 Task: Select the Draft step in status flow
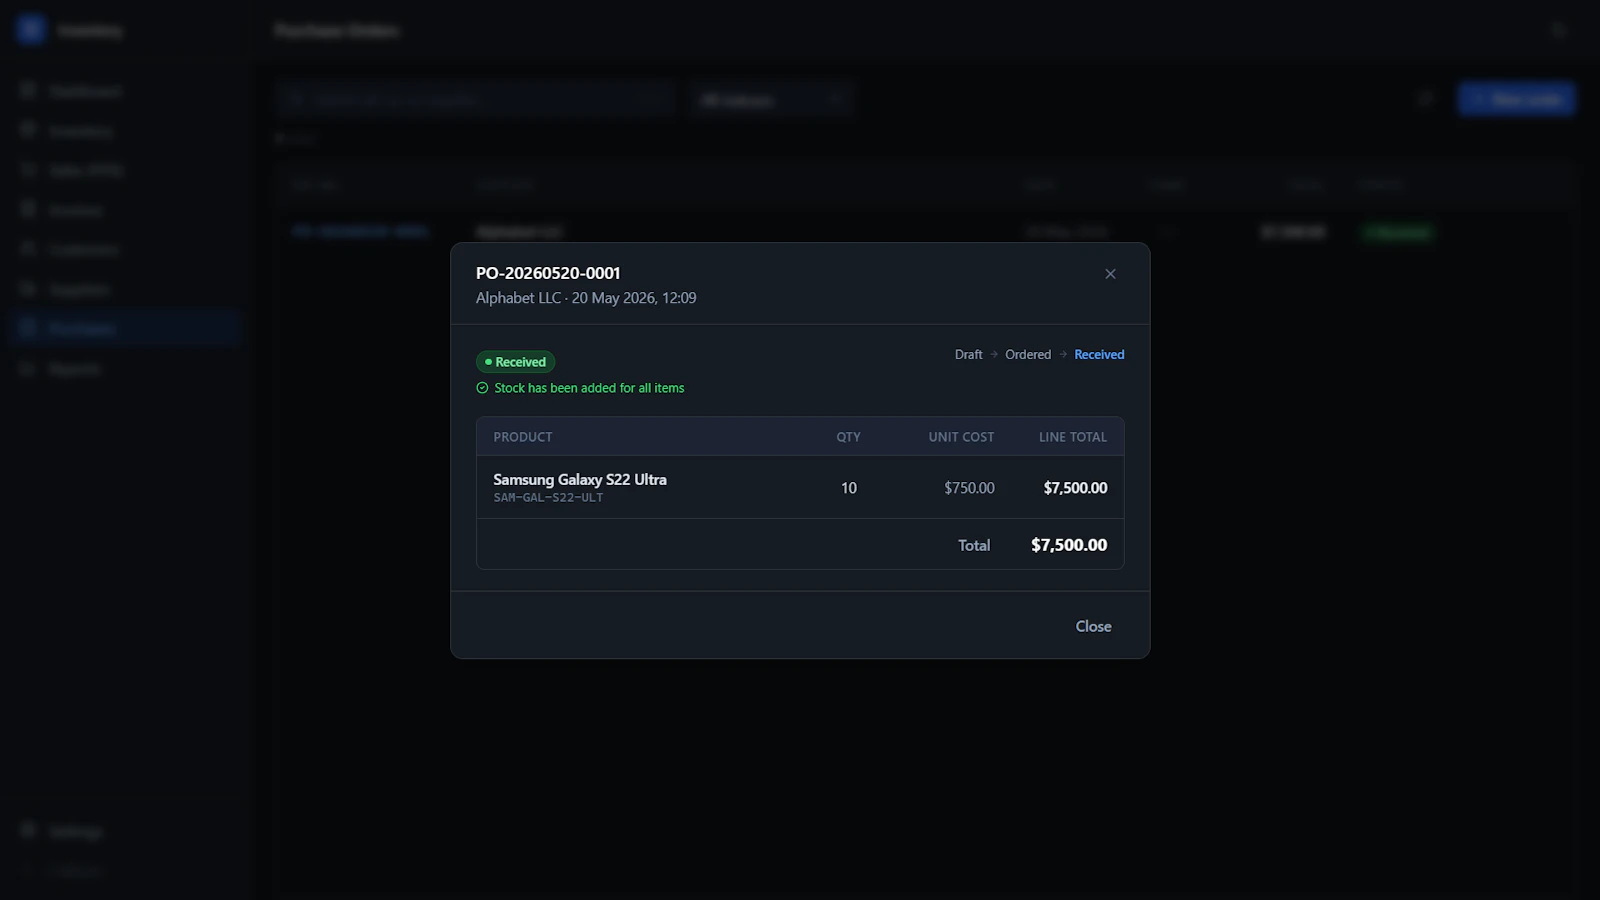click(x=968, y=355)
